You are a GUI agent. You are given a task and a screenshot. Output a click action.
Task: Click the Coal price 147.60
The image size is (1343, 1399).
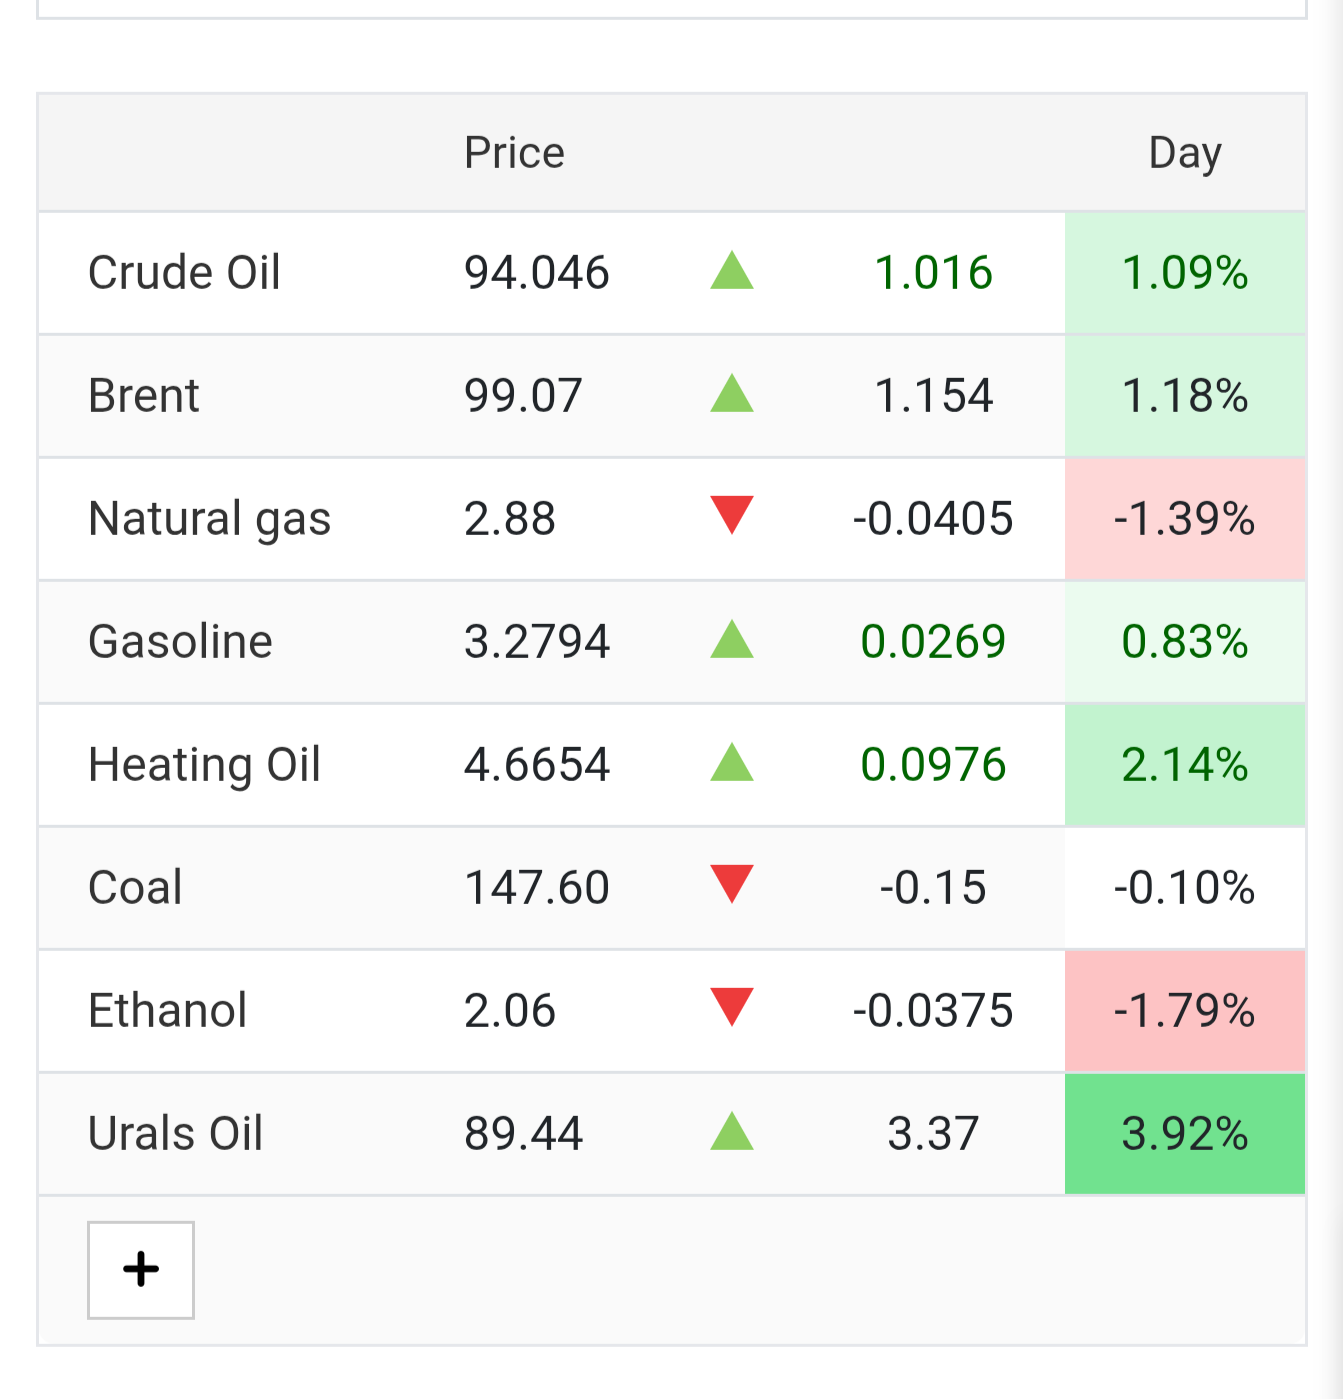(x=537, y=888)
